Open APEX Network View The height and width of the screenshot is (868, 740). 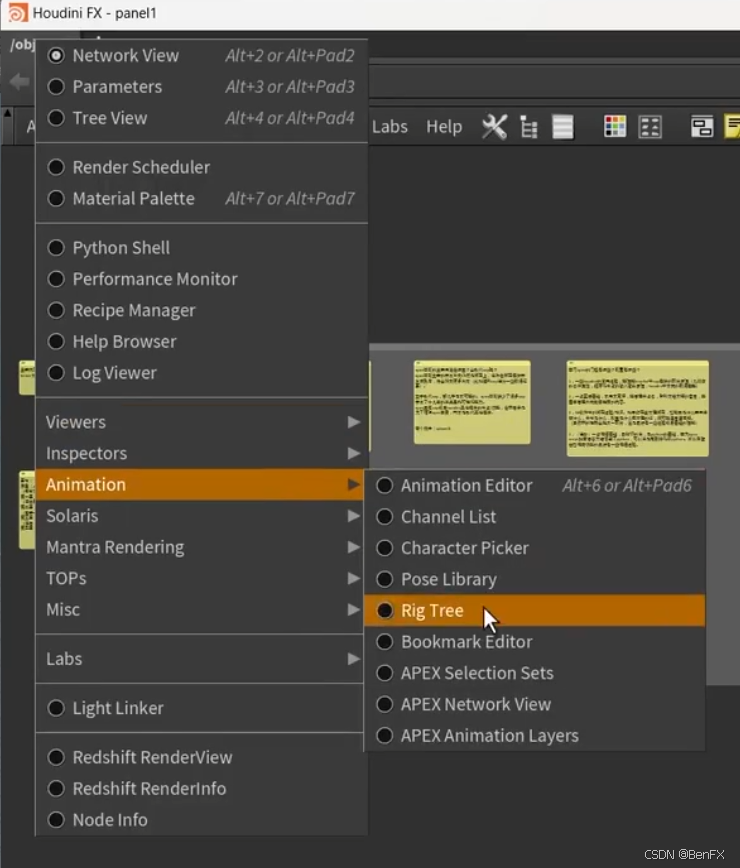(535, 704)
